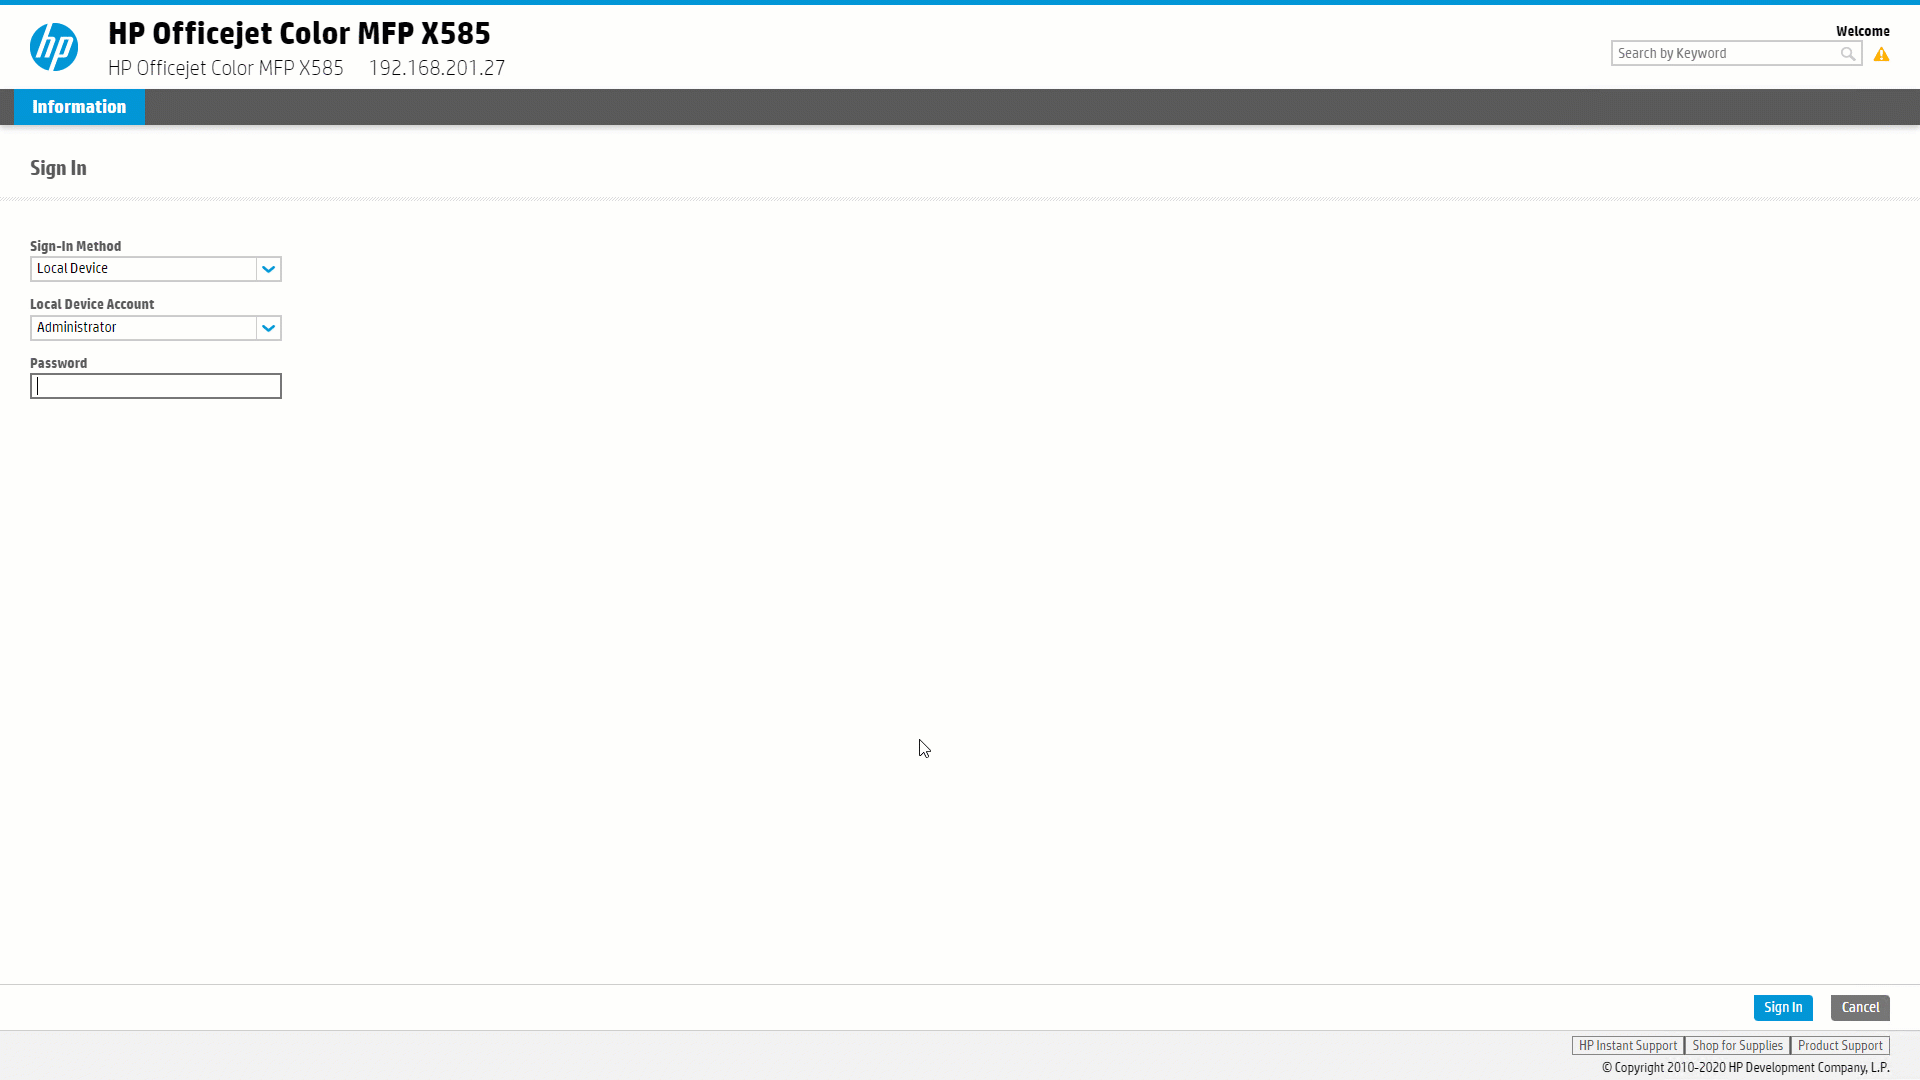Image resolution: width=1920 pixels, height=1080 pixels.
Task: Click the Cancel button bottom right
Action: (x=1861, y=1006)
